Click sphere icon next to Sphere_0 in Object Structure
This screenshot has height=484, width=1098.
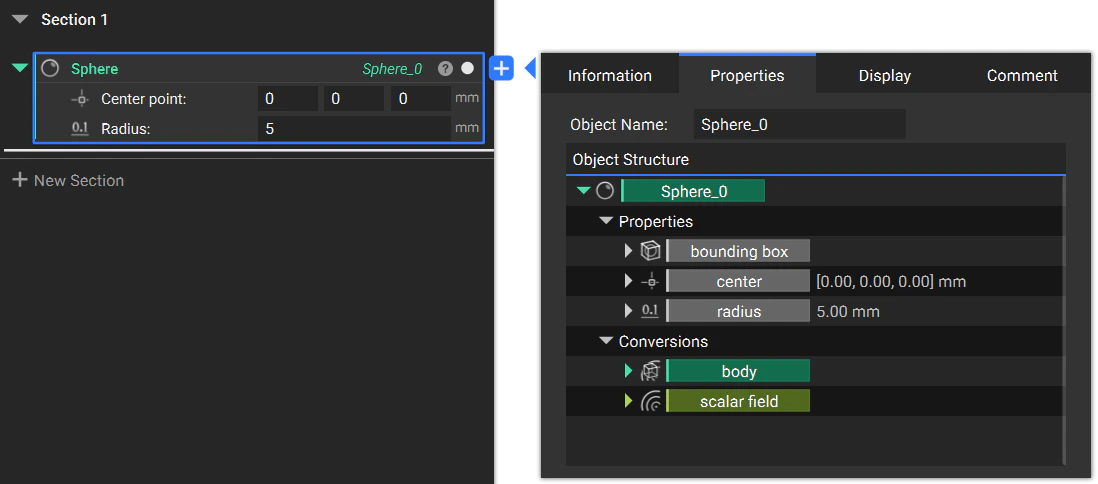coord(605,191)
